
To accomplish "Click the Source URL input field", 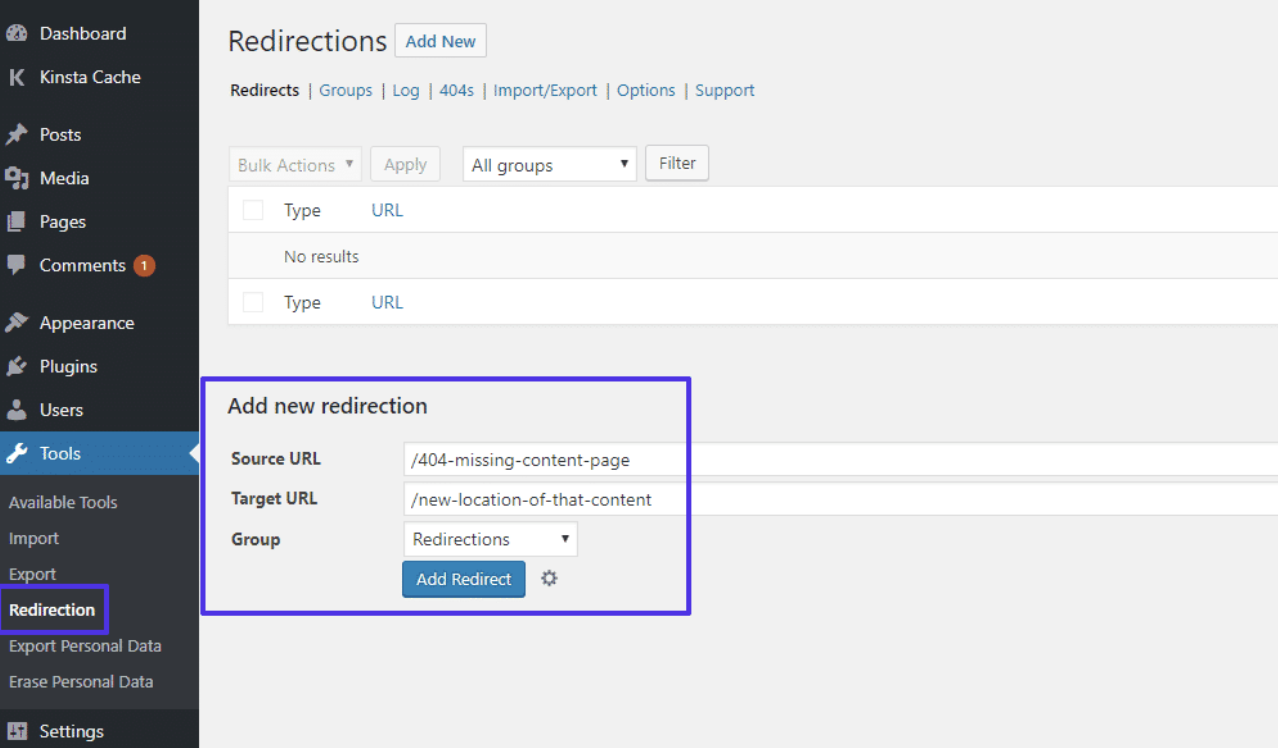I will (841, 460).
